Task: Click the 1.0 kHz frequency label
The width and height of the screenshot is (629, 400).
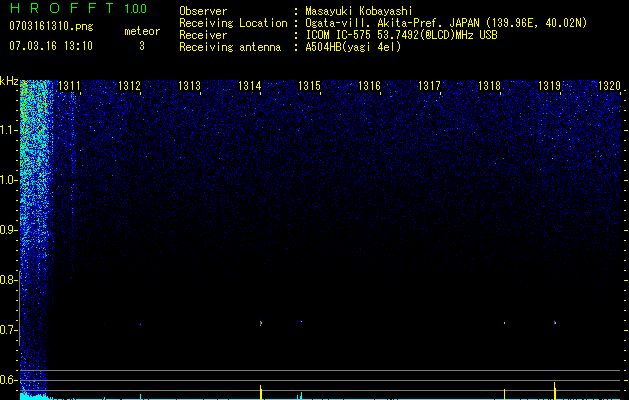Action: (8, 180)
